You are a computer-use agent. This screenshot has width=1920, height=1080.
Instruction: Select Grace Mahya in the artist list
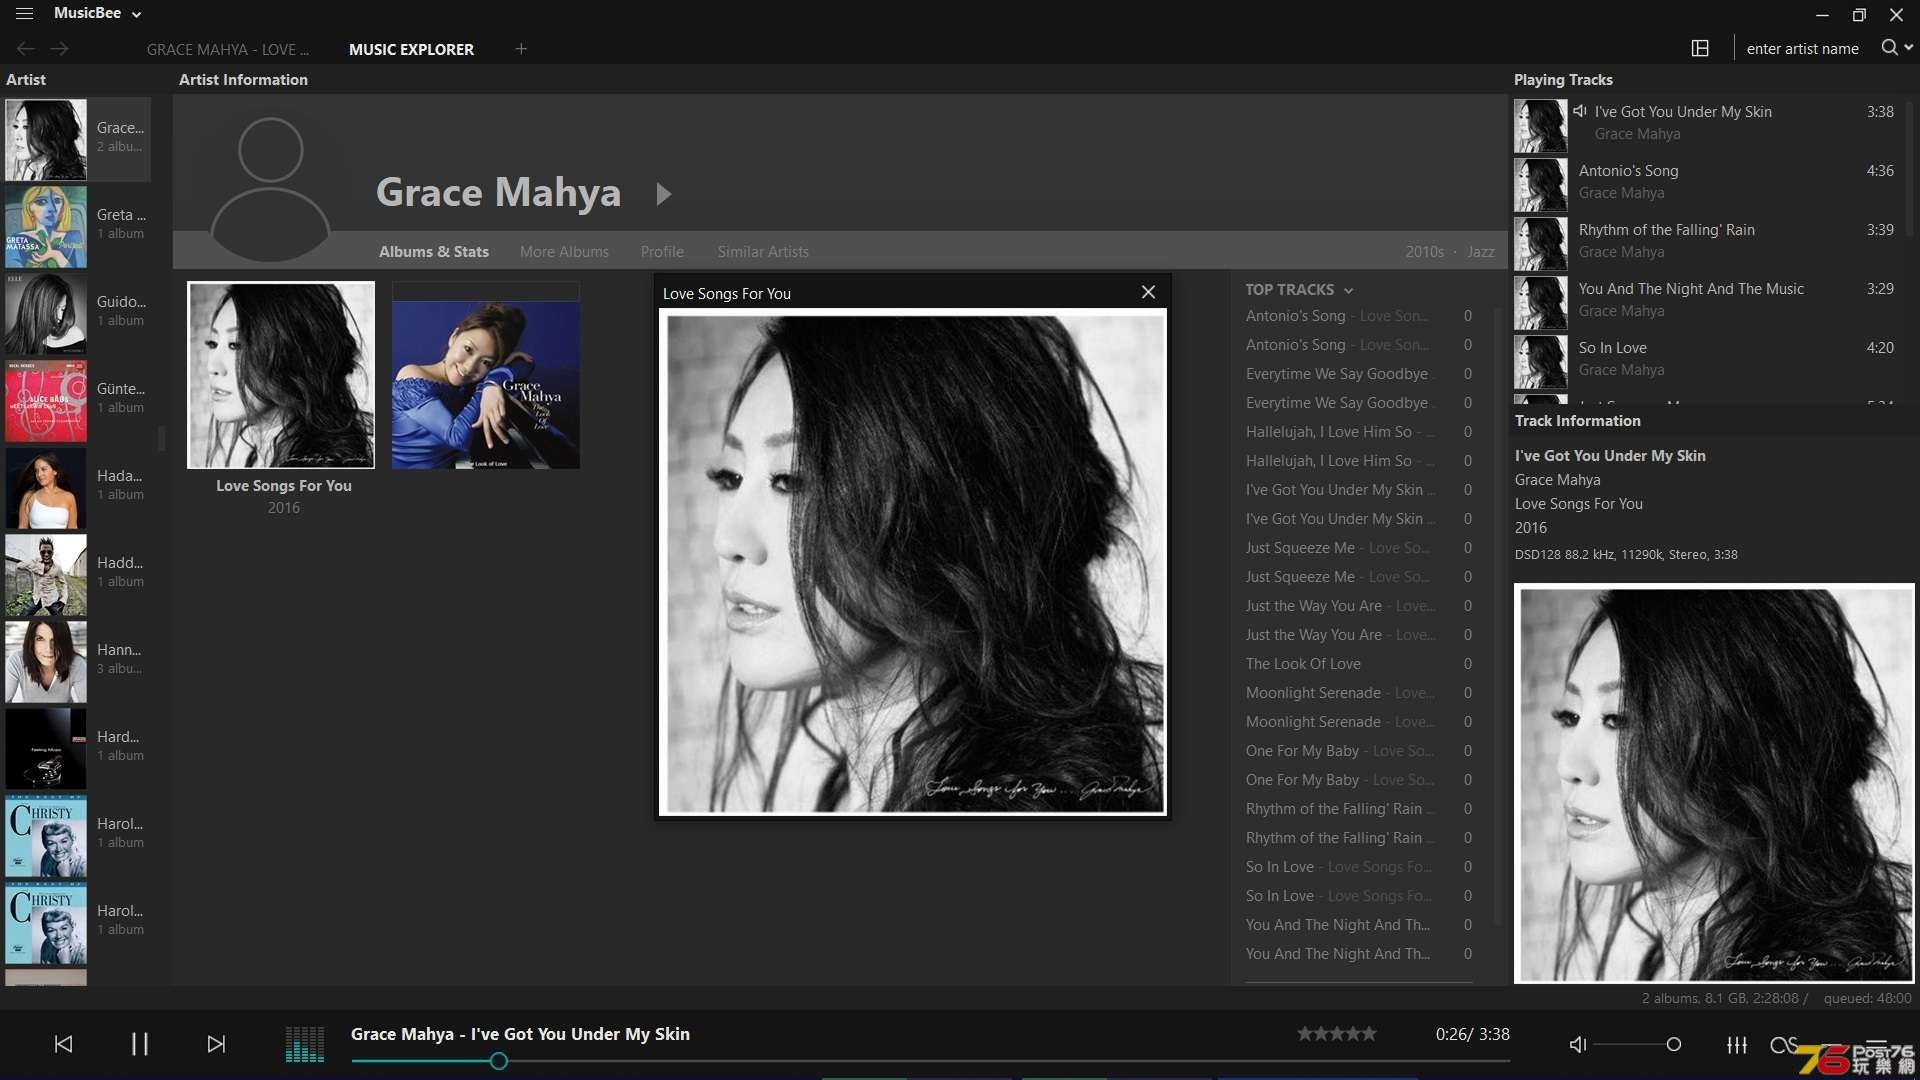coord(77,138)
